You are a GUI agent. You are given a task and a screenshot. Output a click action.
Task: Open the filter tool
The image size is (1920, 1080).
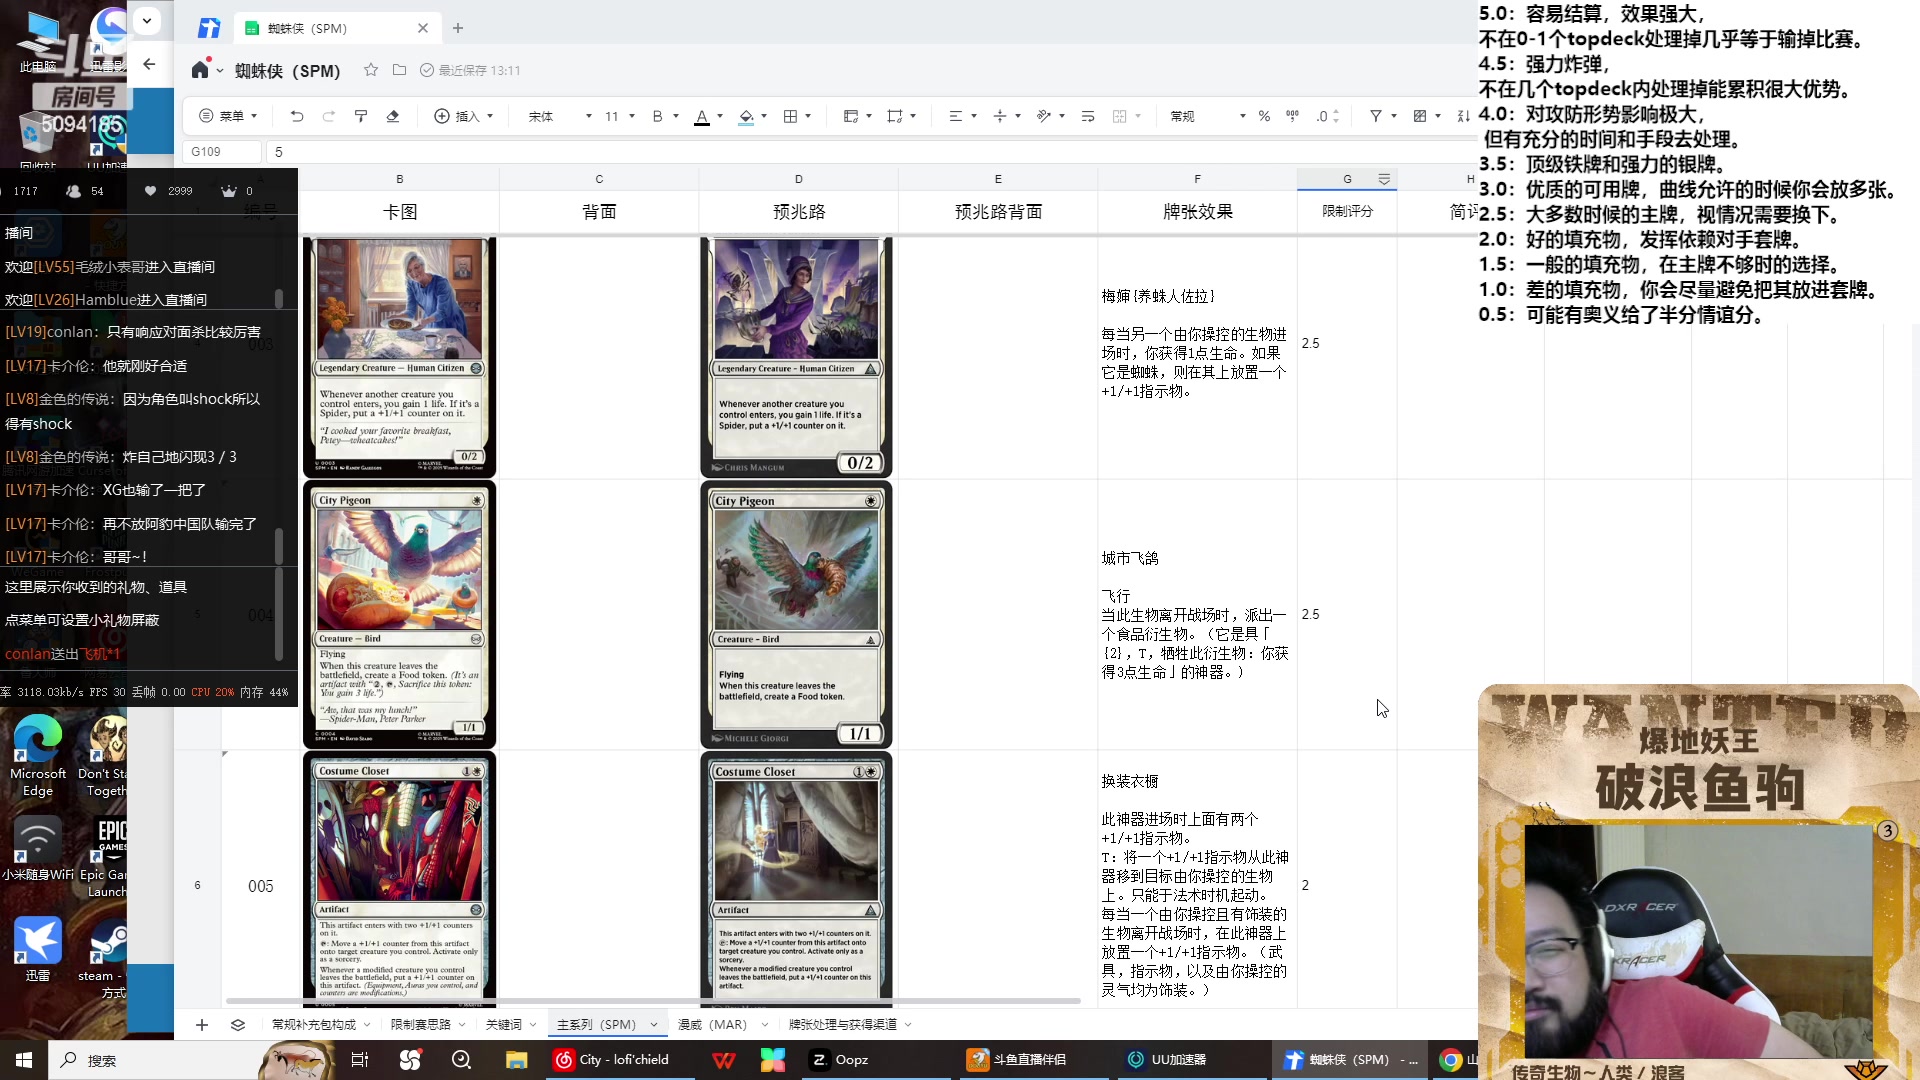coord(1376,116)
